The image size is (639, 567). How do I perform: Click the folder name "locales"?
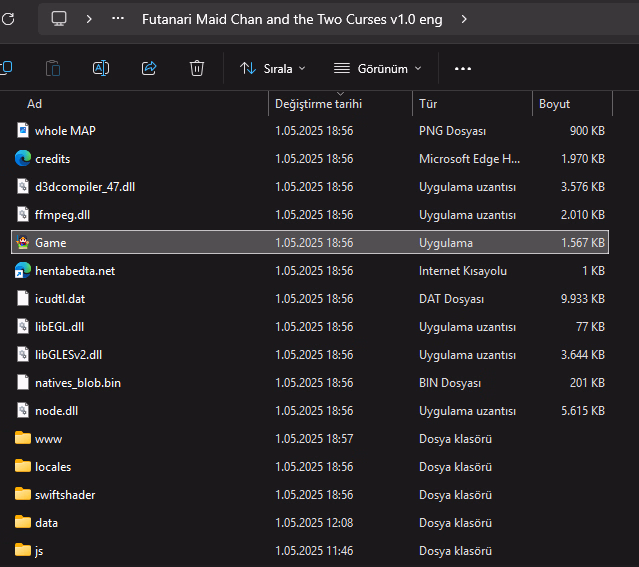click(x=53, y=467)
